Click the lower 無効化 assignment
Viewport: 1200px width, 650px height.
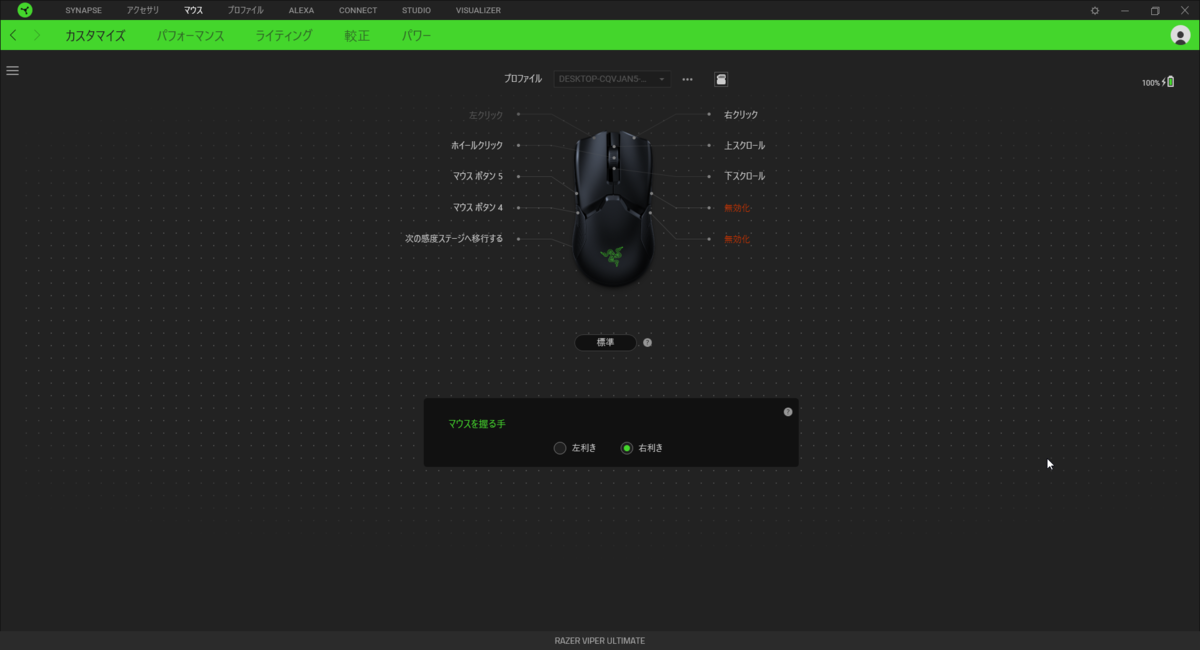[x=737, y=239]
